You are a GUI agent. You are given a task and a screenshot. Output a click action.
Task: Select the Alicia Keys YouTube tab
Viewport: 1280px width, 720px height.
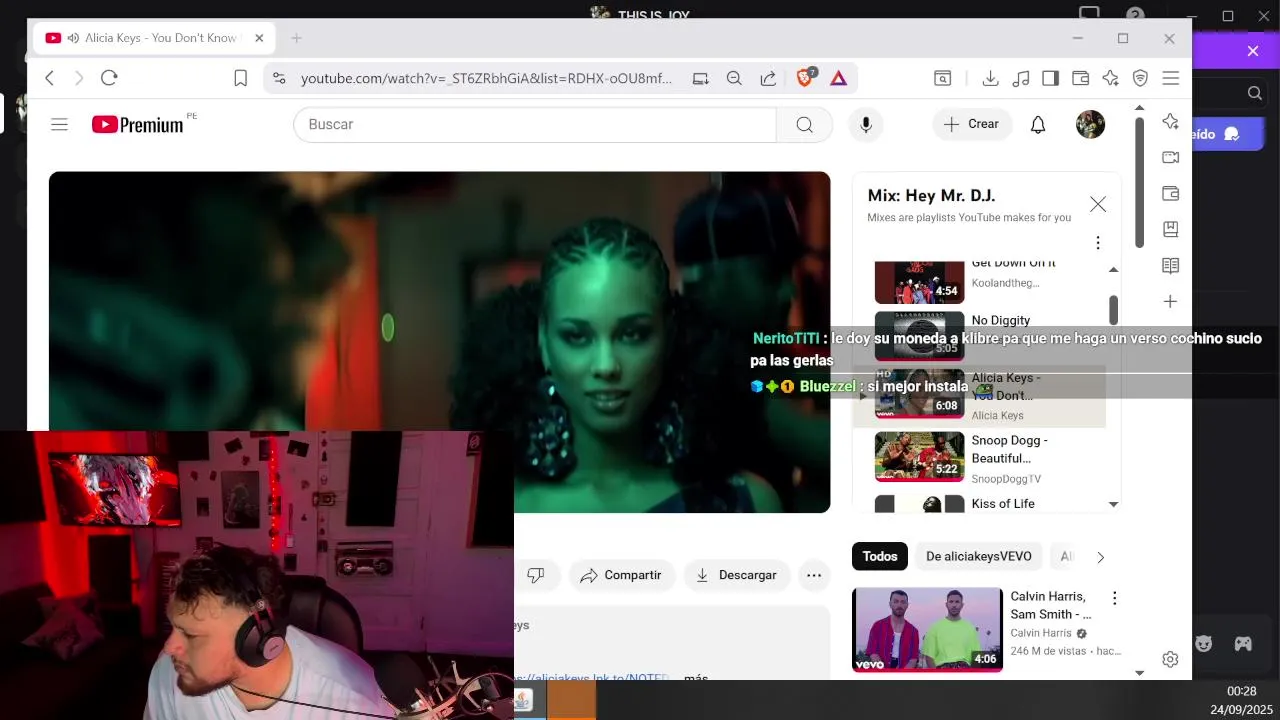click(x=154, y=38)
